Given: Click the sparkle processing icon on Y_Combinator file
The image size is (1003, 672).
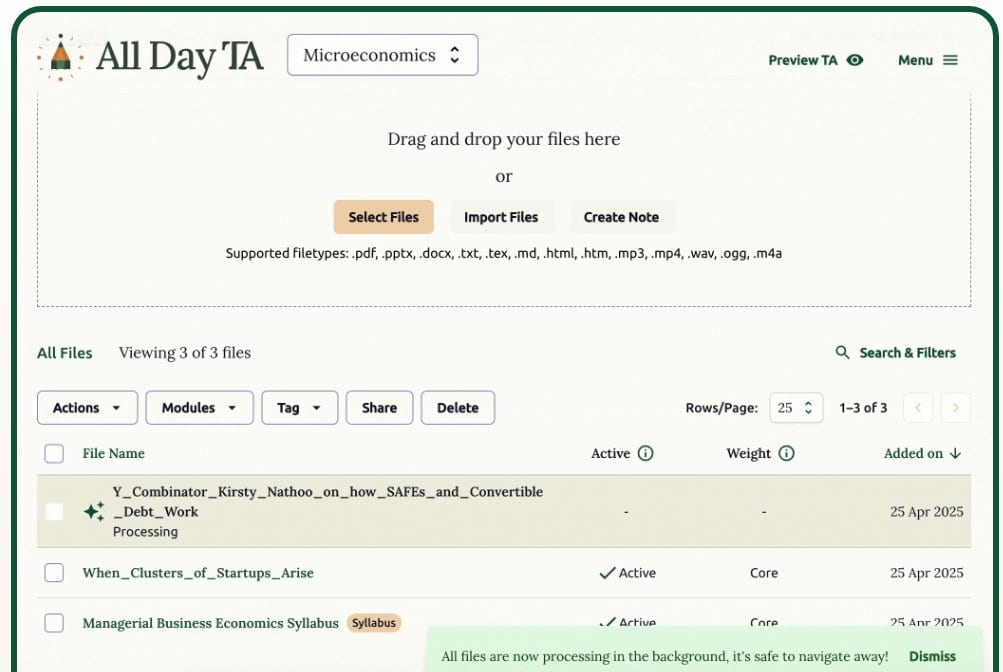Looking at the screenshot, I should 94,511.
